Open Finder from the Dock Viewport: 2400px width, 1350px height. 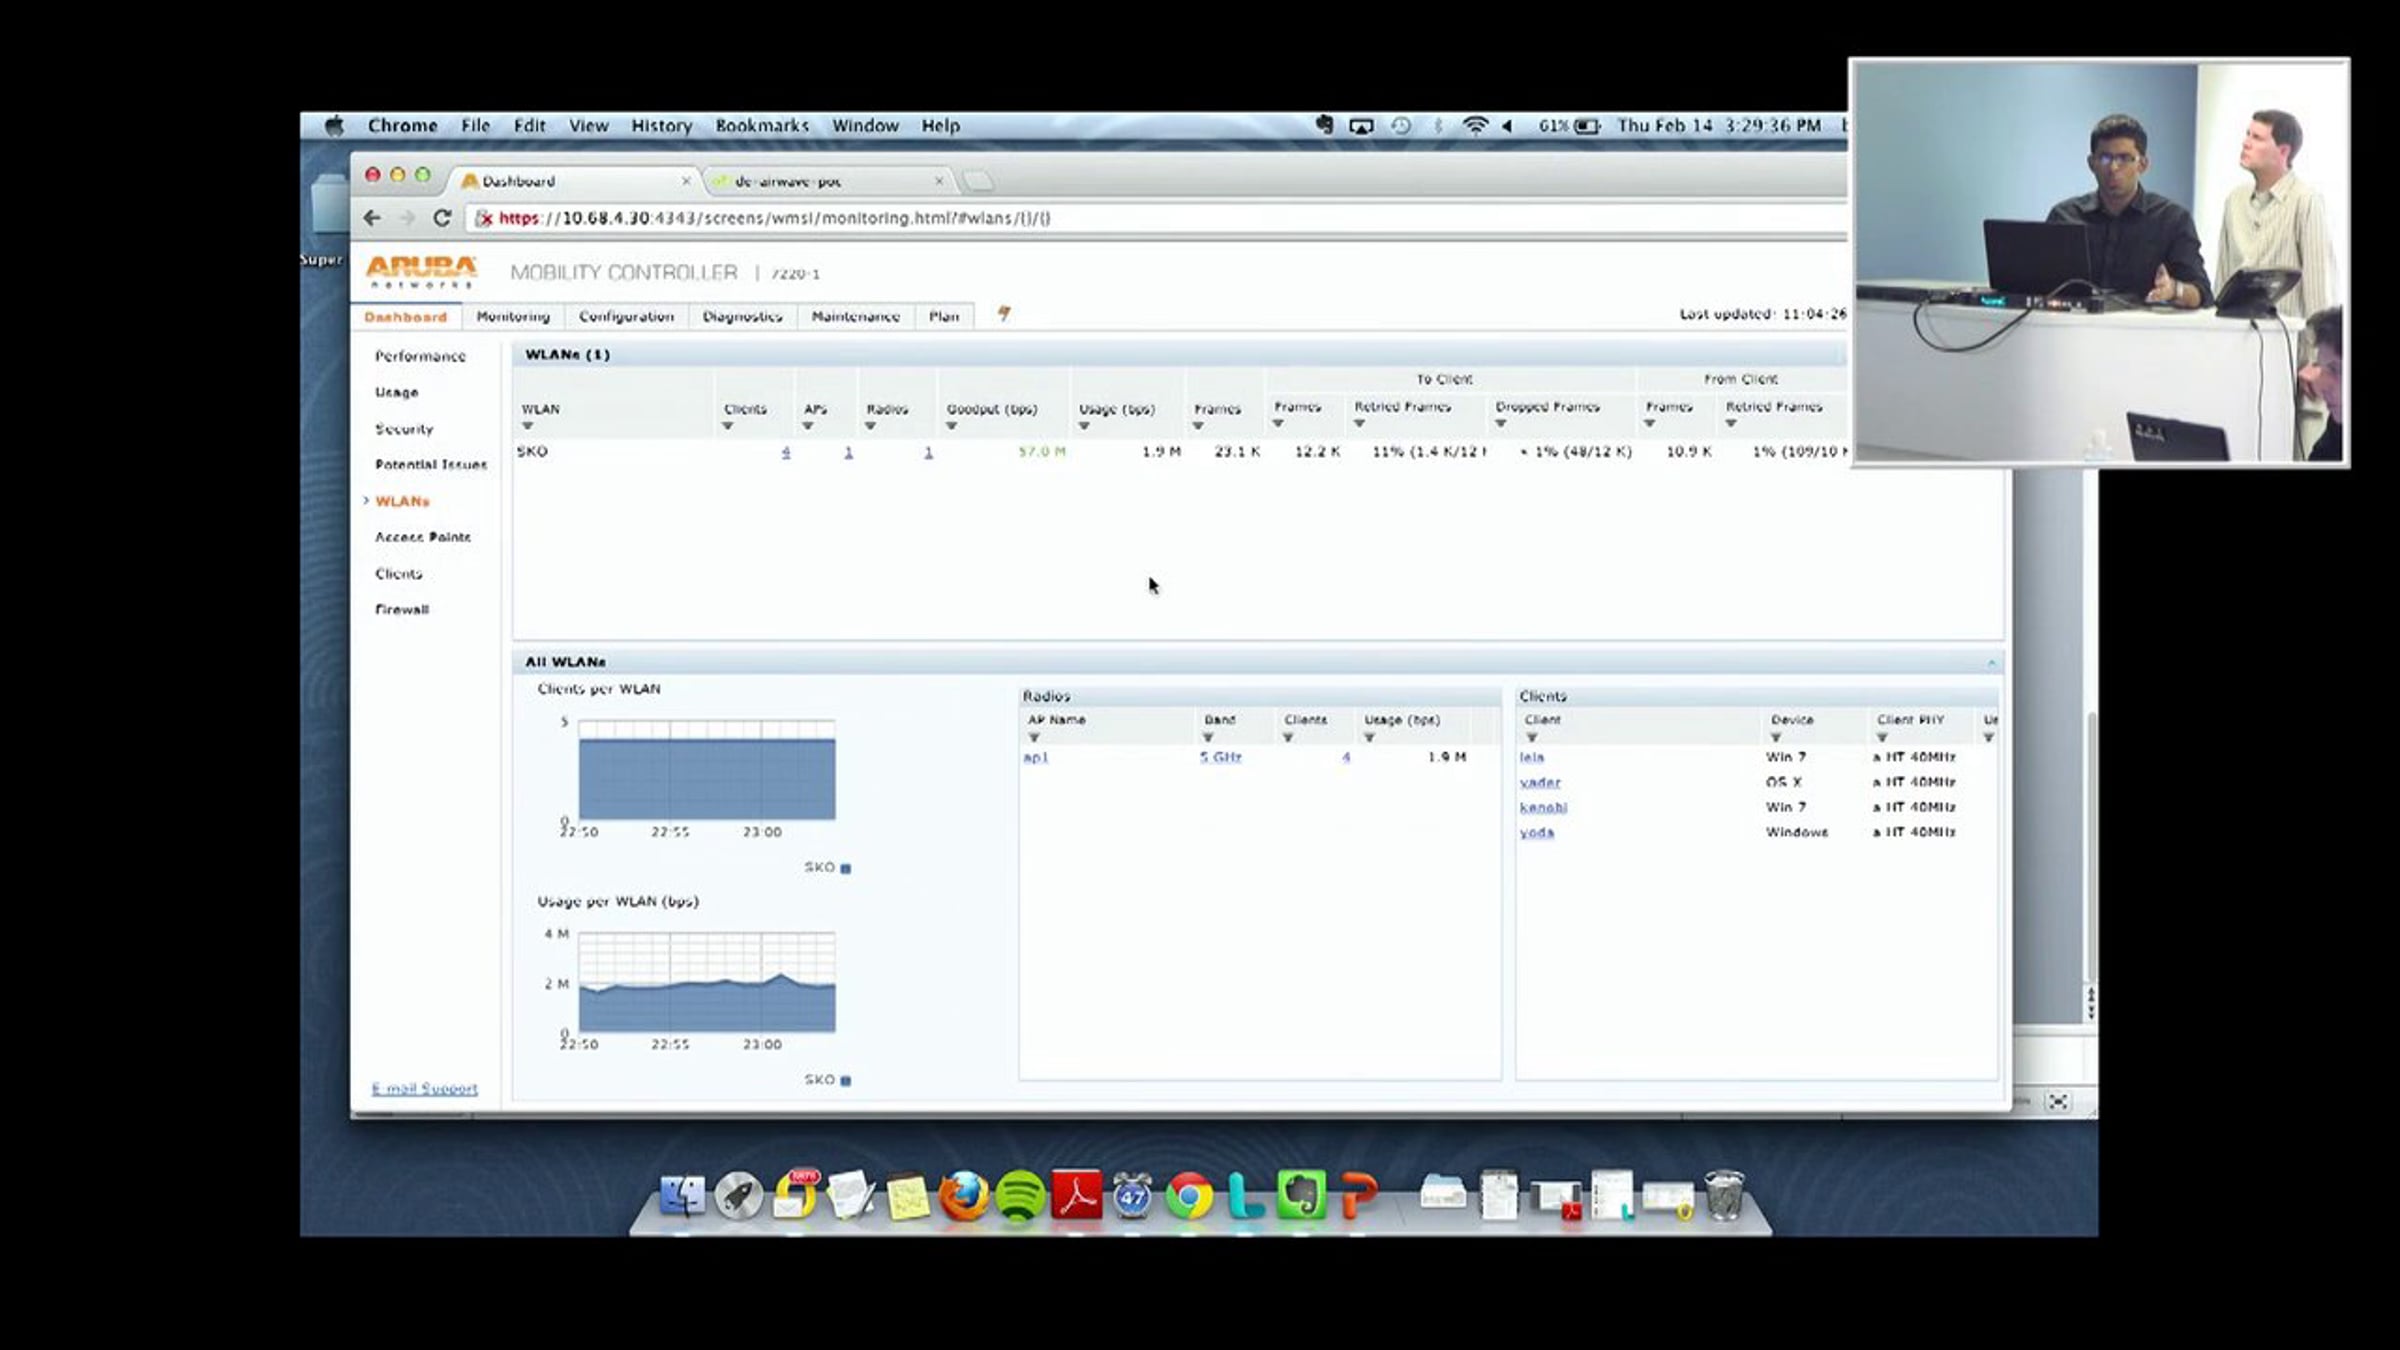pos(683,1196)
